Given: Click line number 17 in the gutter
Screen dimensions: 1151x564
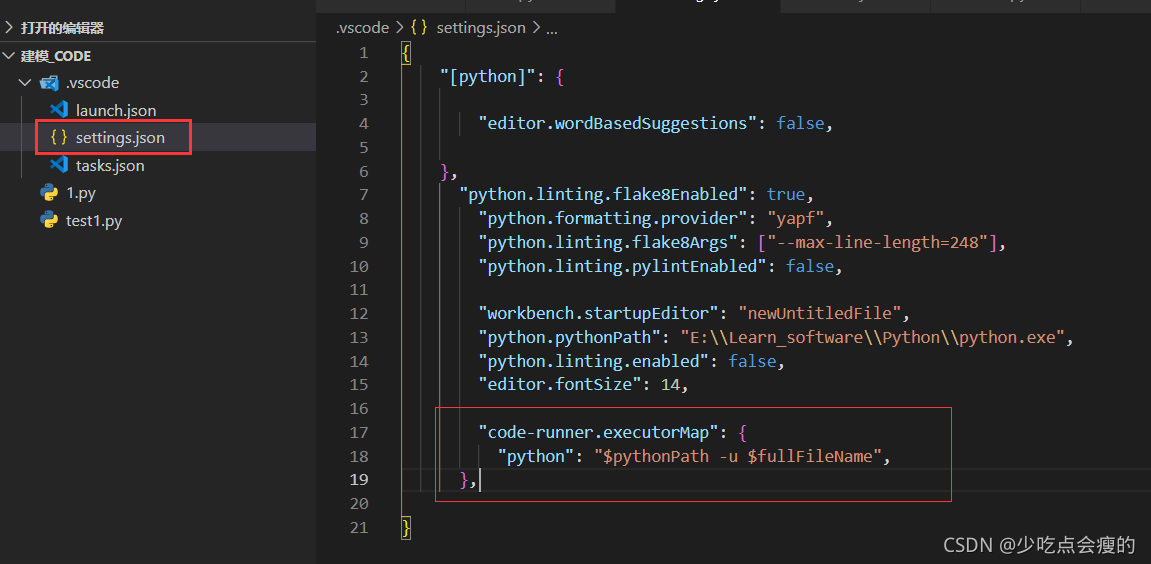Looking at the screenshot, I should pyautogui.click(x=360, y=432).
